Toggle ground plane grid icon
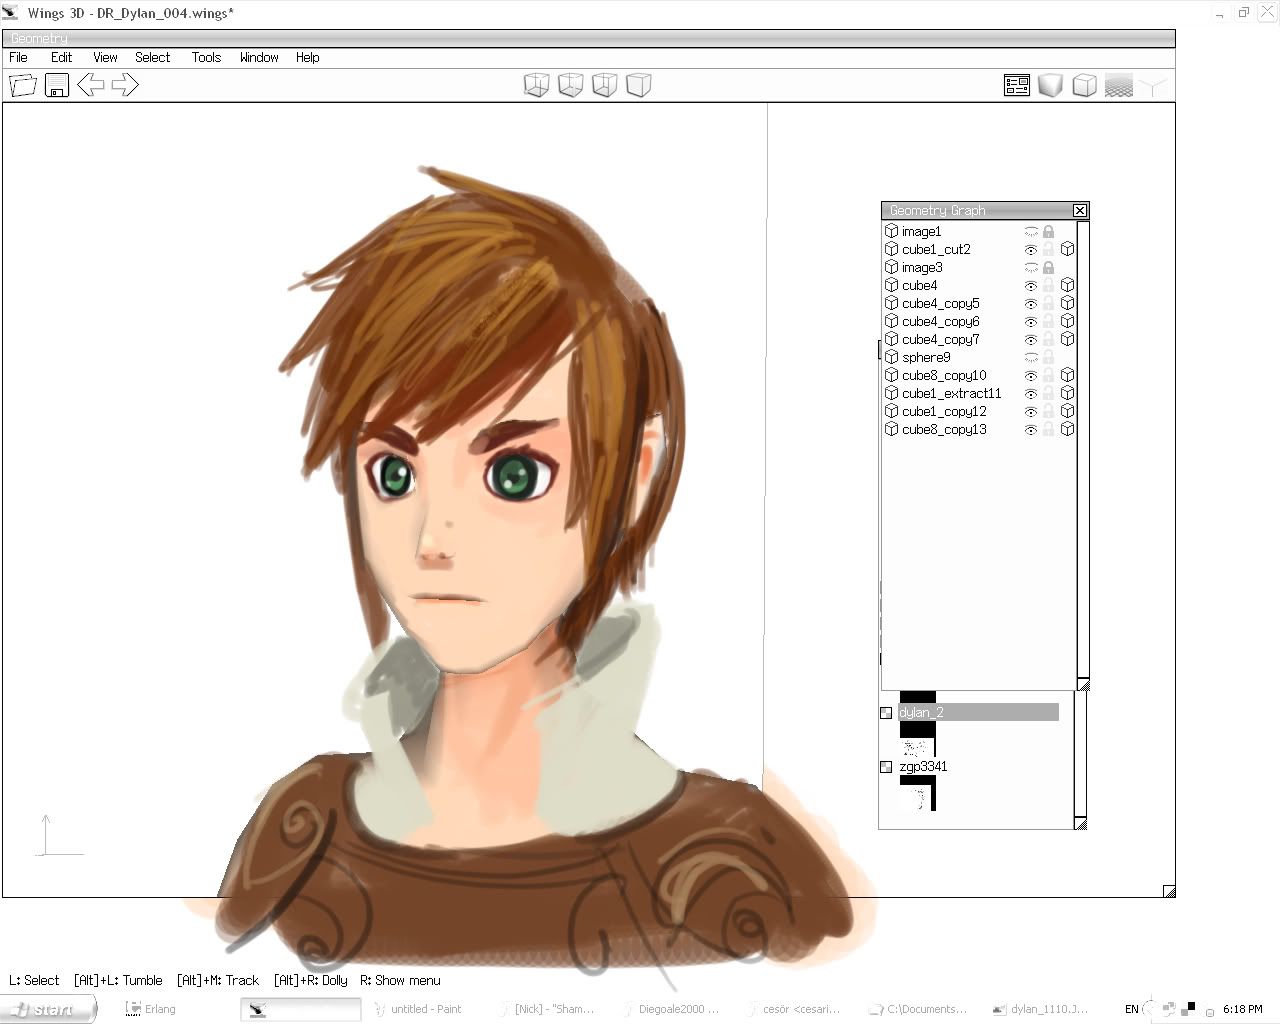 (x=1118, y=85)
